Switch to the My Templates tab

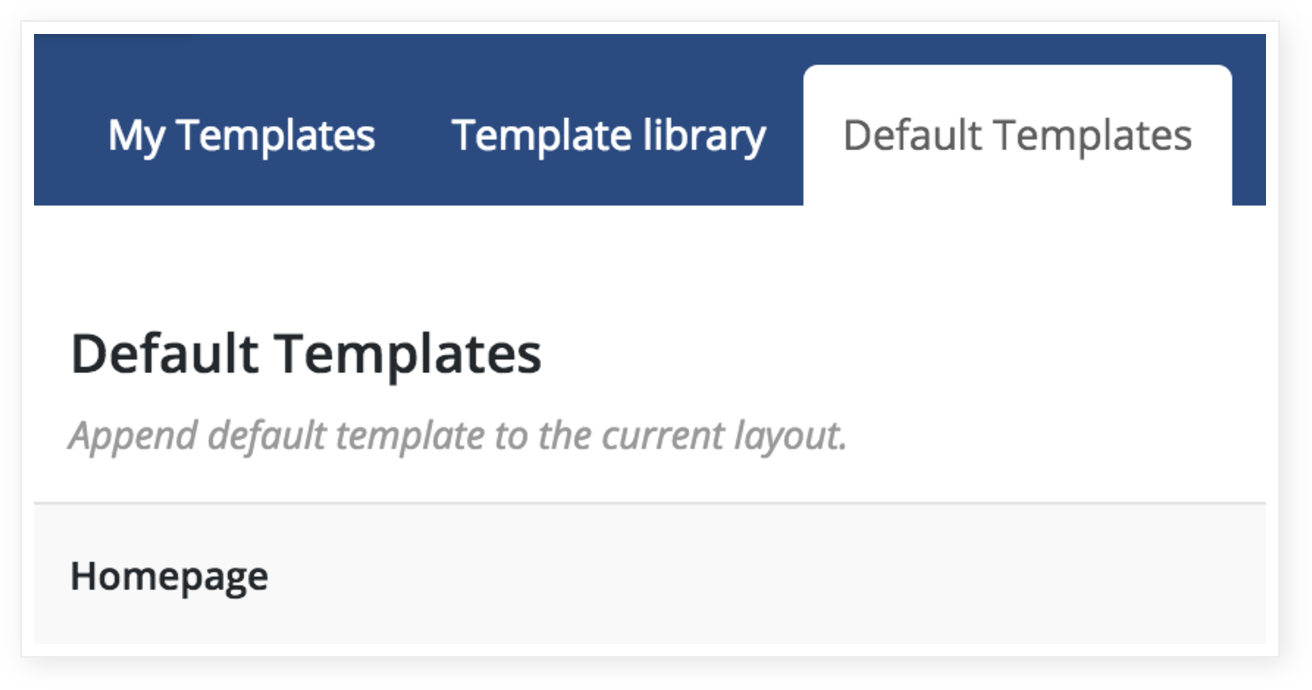click(x=241, y=136)
